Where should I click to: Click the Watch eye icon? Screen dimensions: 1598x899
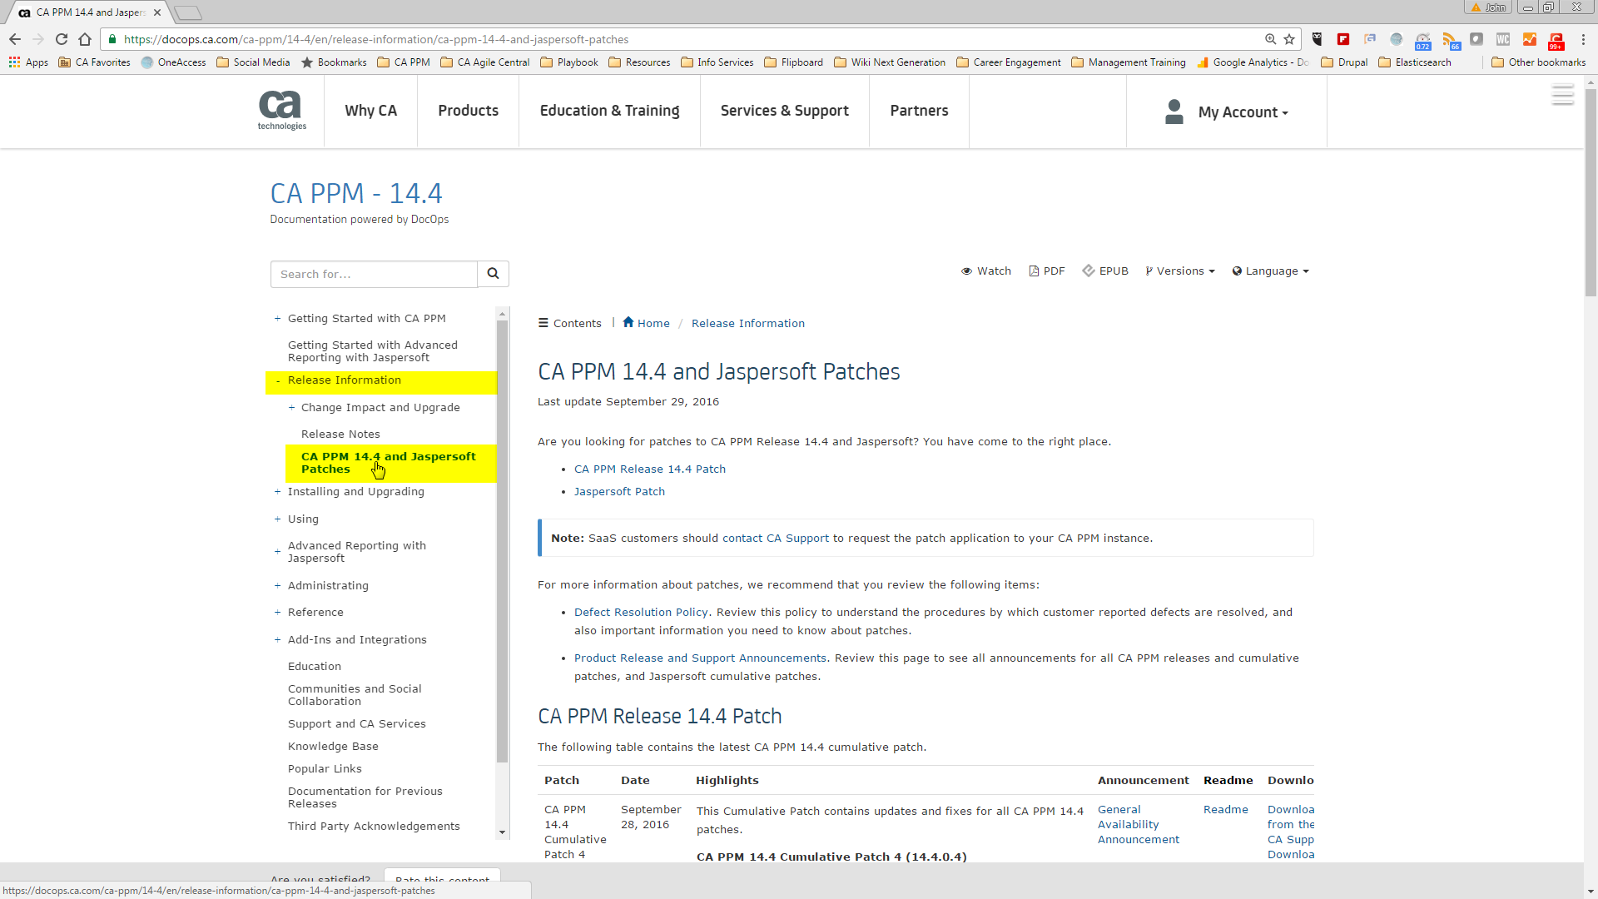click(966, 271)
